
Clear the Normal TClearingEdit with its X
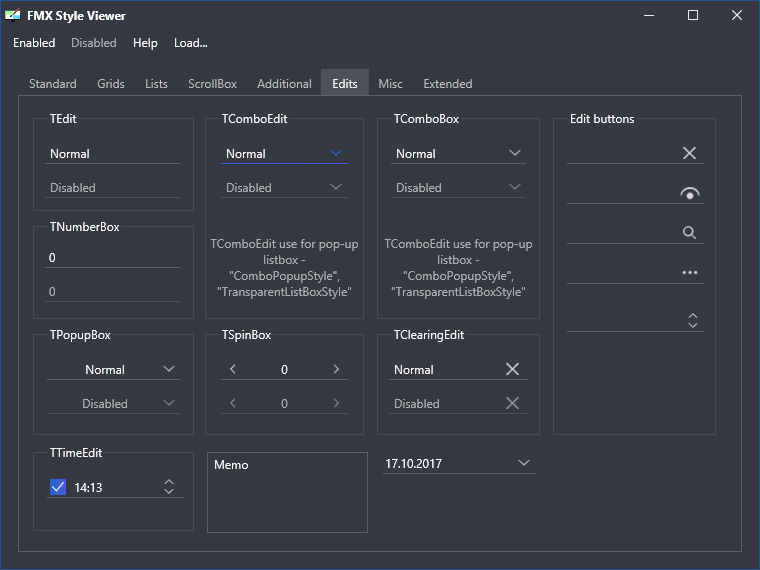coord(512,369)
